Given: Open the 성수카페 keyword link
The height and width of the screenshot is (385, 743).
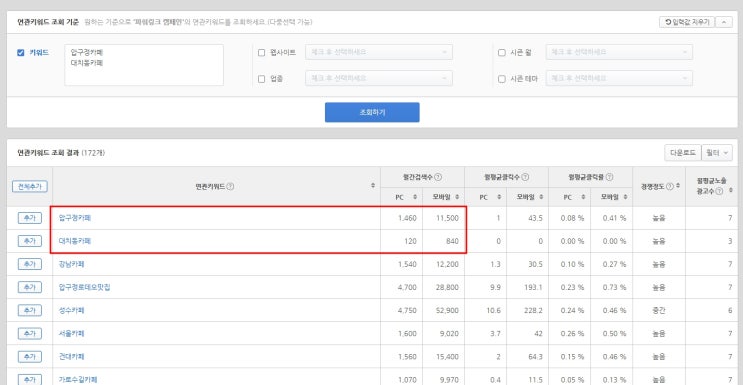Looking at the screenshot, I should click(72, 310).
